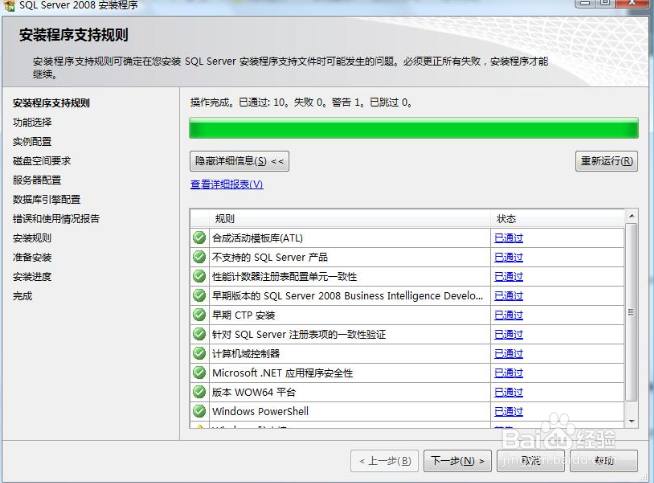654x483 pixels.
Task: Open 已通过 link for Microsoft .NET 应用程序安全性
Action: tap(508, 372)
